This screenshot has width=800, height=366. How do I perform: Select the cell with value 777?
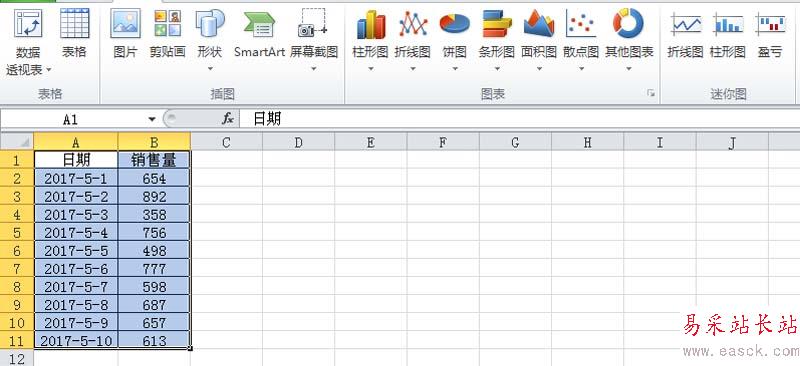coord(155,269)
